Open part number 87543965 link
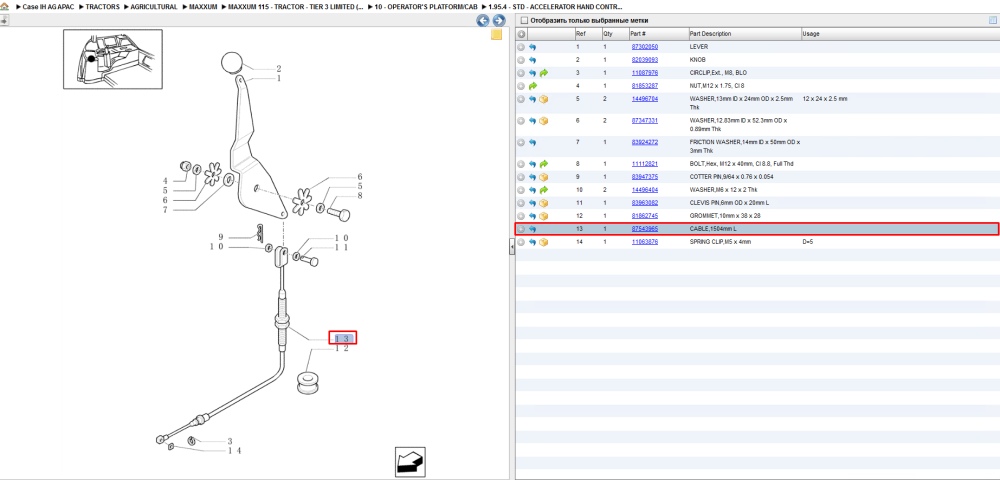This screenshot has height=480, width=1000. click(x=644, y=229)
